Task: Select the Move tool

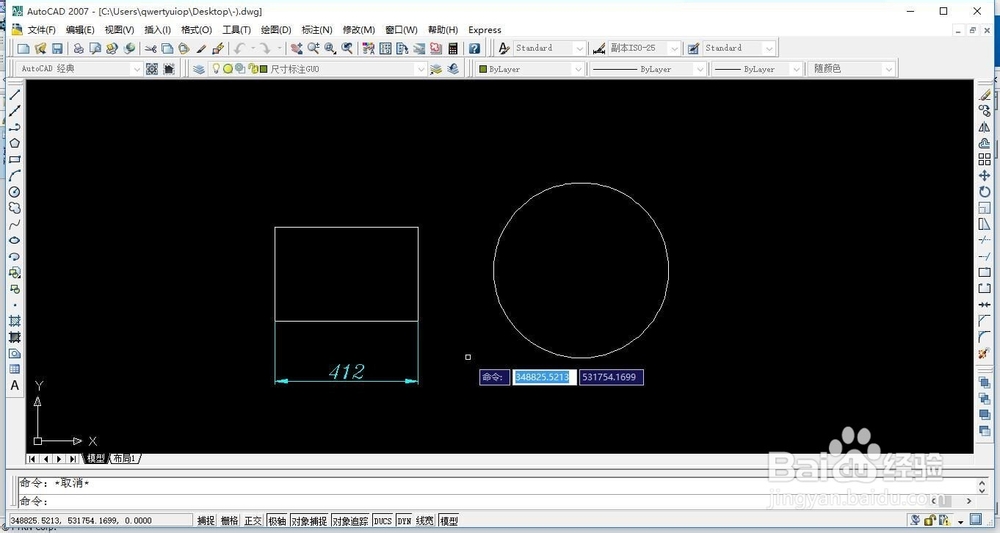Action: pos(985,175)
